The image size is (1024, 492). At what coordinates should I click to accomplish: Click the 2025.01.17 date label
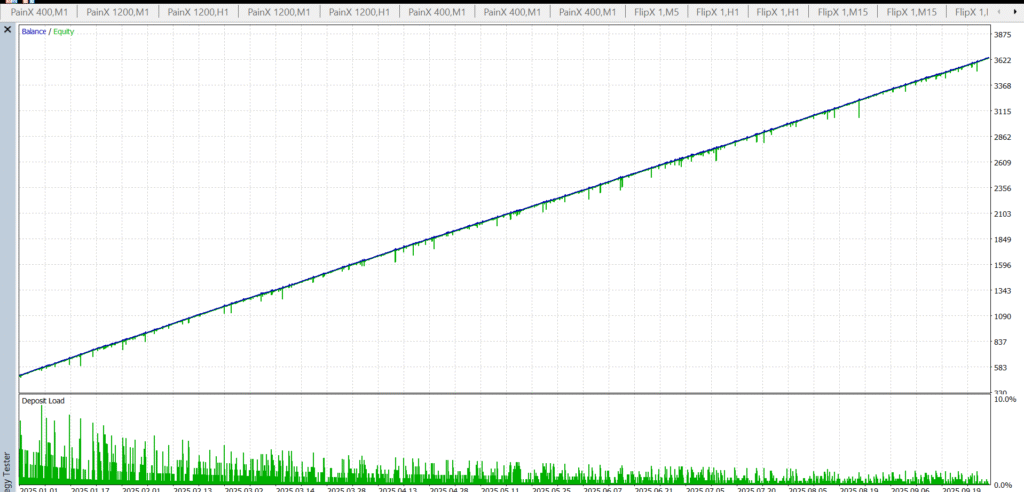(89, 488)
